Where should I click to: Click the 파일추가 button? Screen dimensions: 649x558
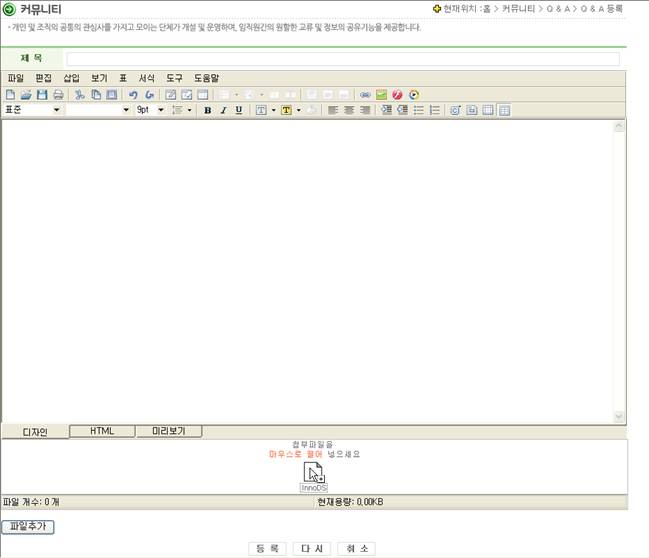point(27,526)
